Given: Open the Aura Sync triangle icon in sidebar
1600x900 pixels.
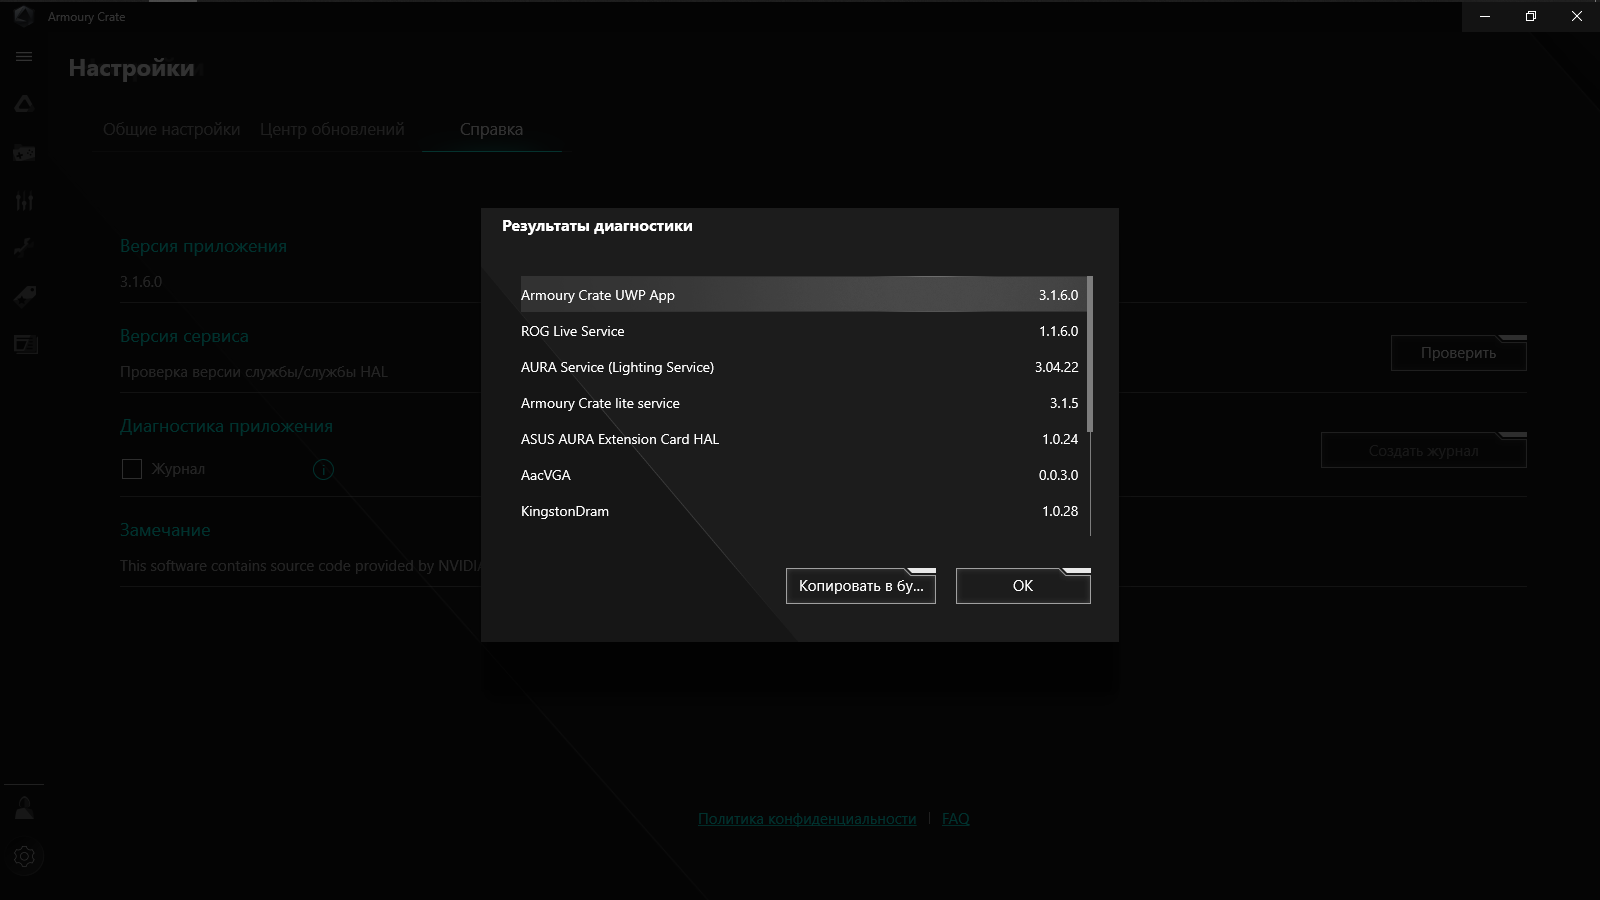Looking at the screenshot, I should (x=24, y=104).
